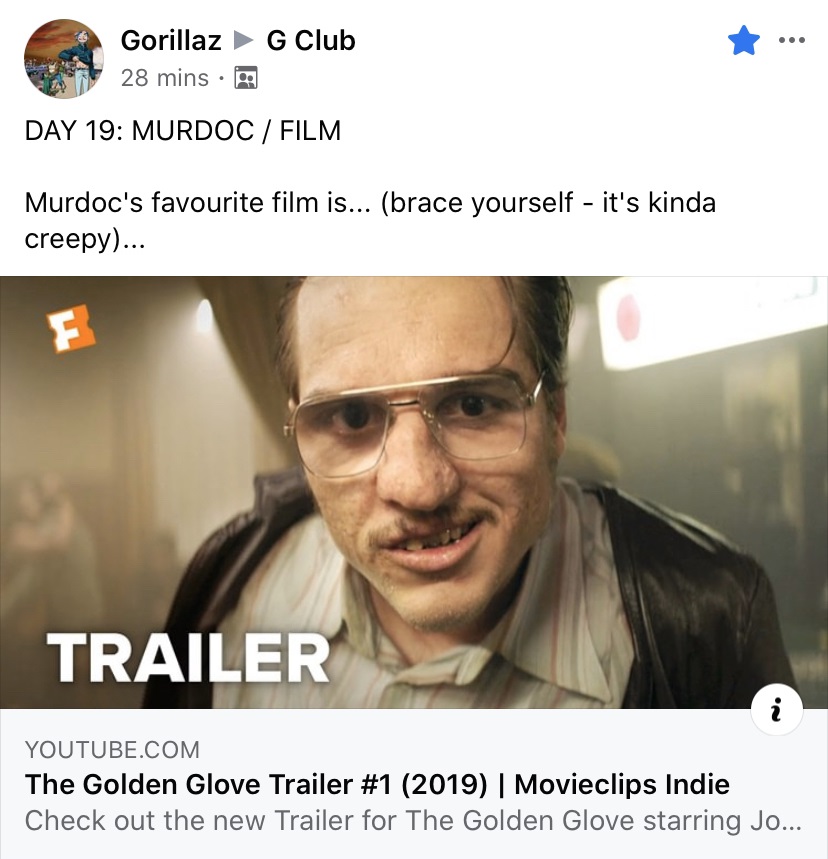
Task: Click the "28 mins" post timestamp
Action: 165,78
